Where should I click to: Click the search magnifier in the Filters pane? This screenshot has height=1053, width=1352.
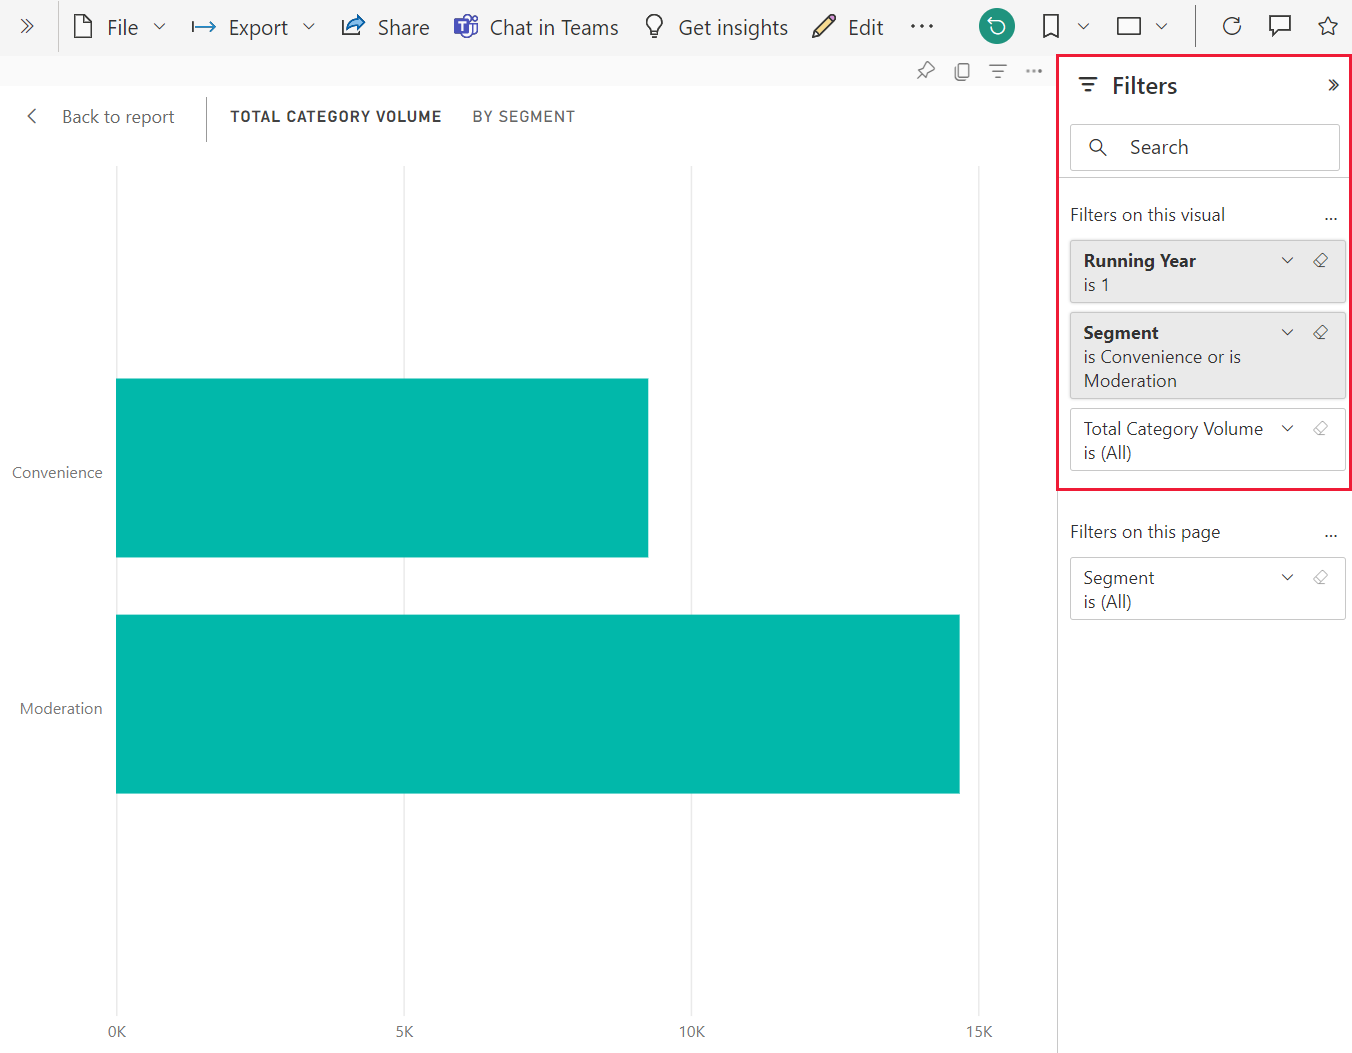(x=1098, y=147)
